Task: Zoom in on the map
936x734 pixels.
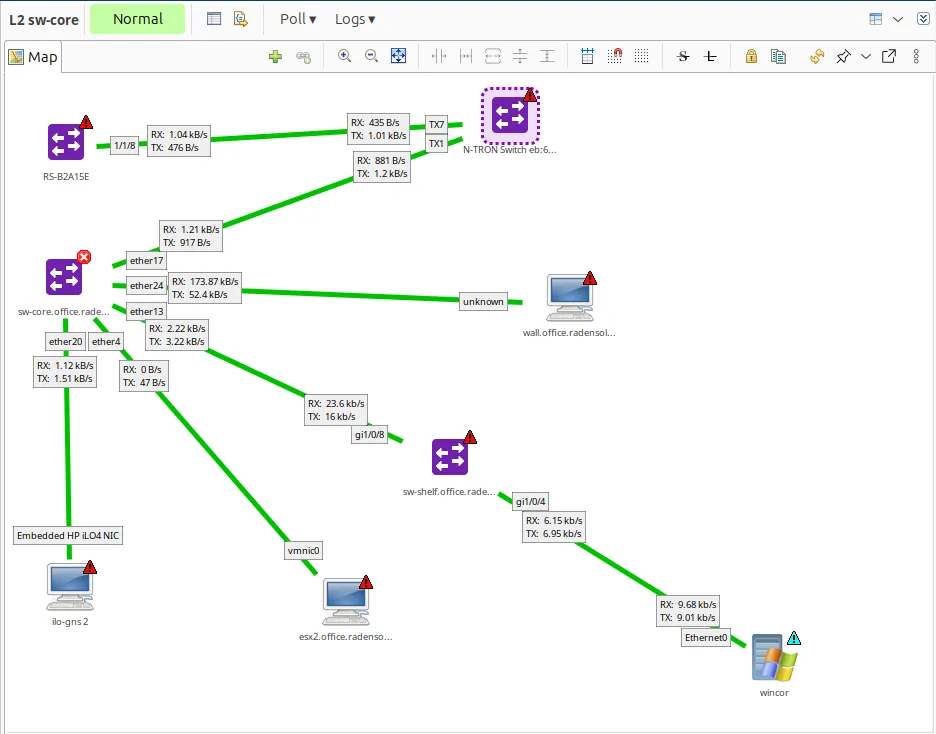Action: (x=345, y=56)
